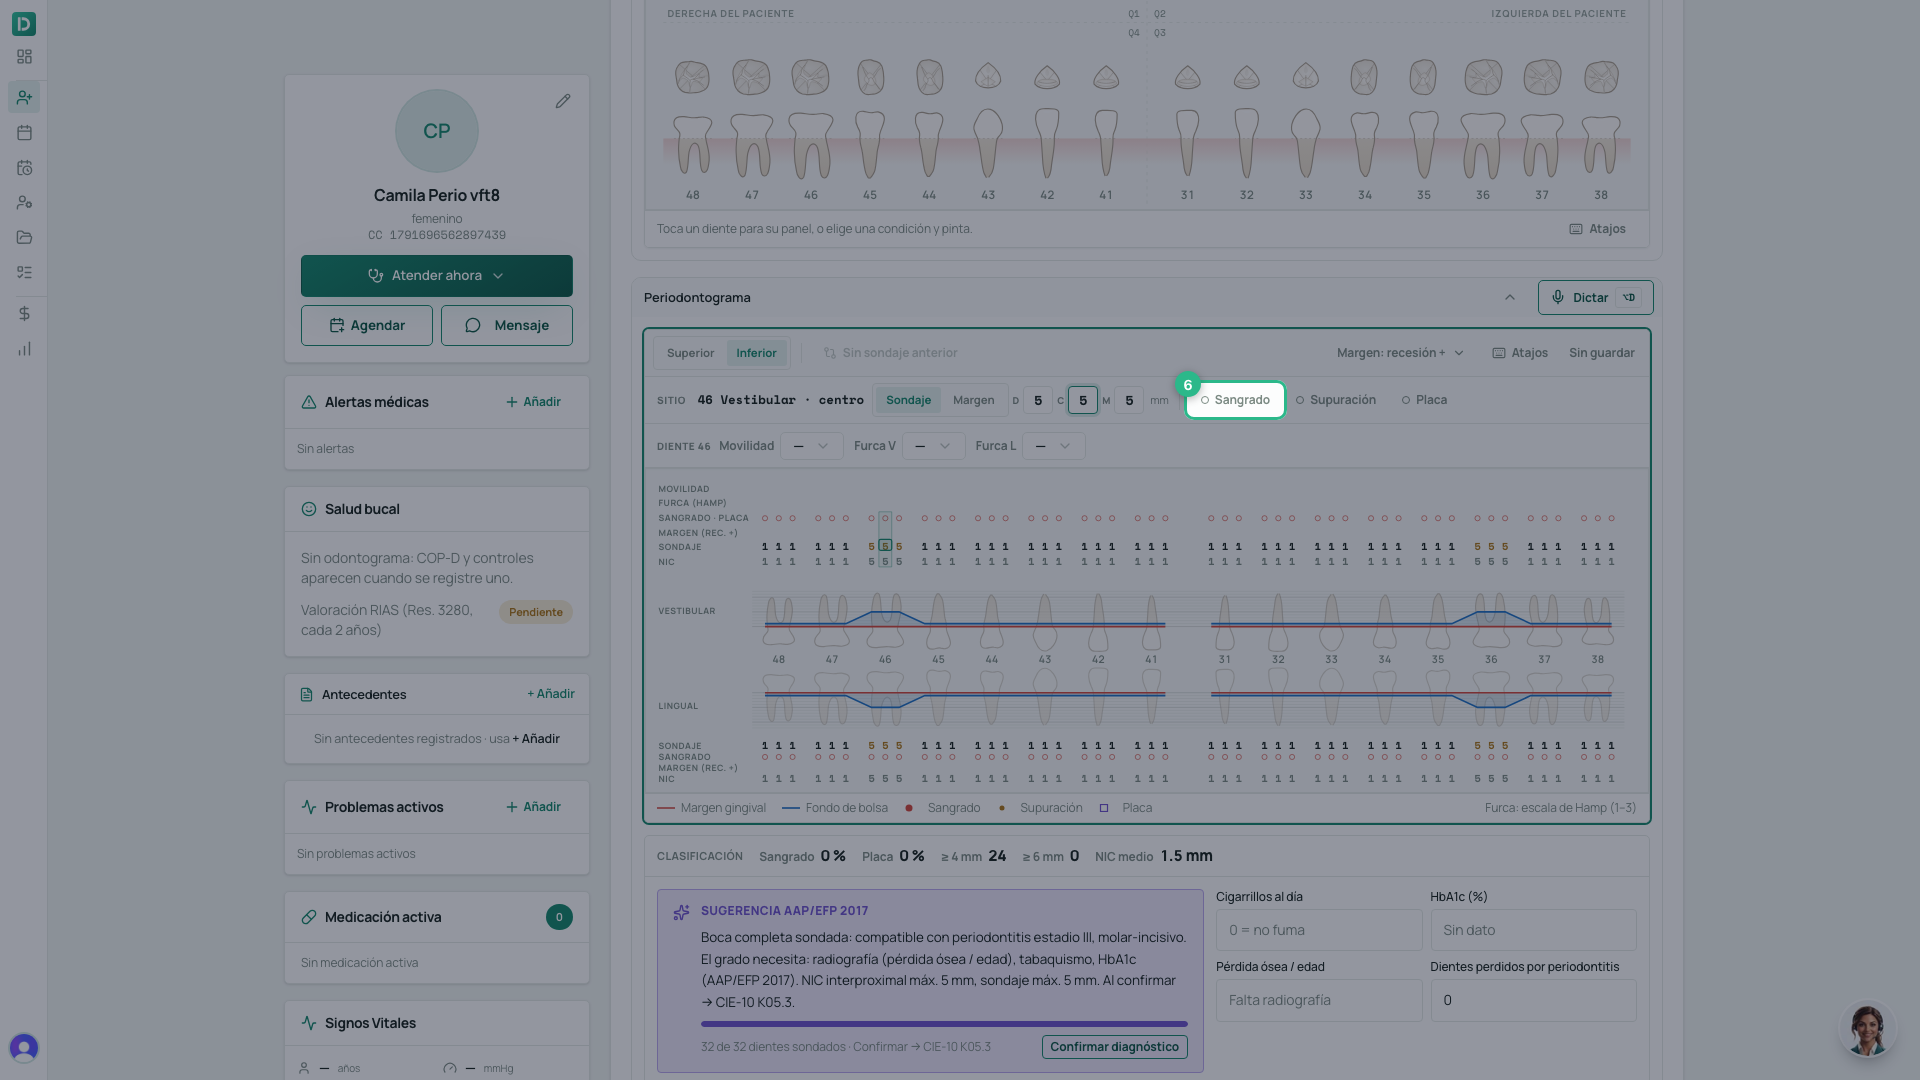1920x1080 pixels.
Task: Click the M probing depth field
Action: (1129, 400)
